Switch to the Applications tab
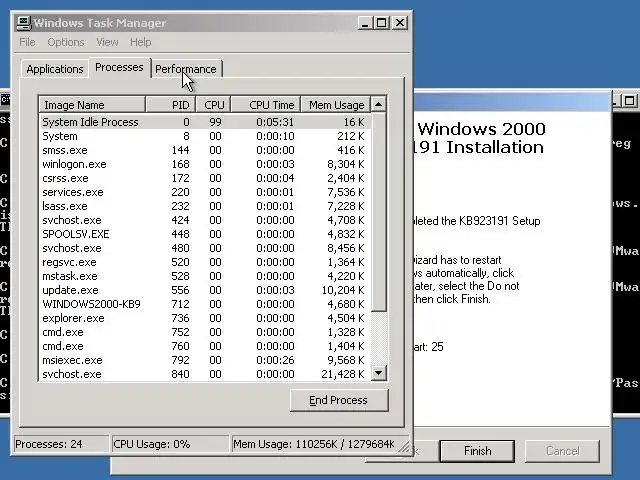 55,69
